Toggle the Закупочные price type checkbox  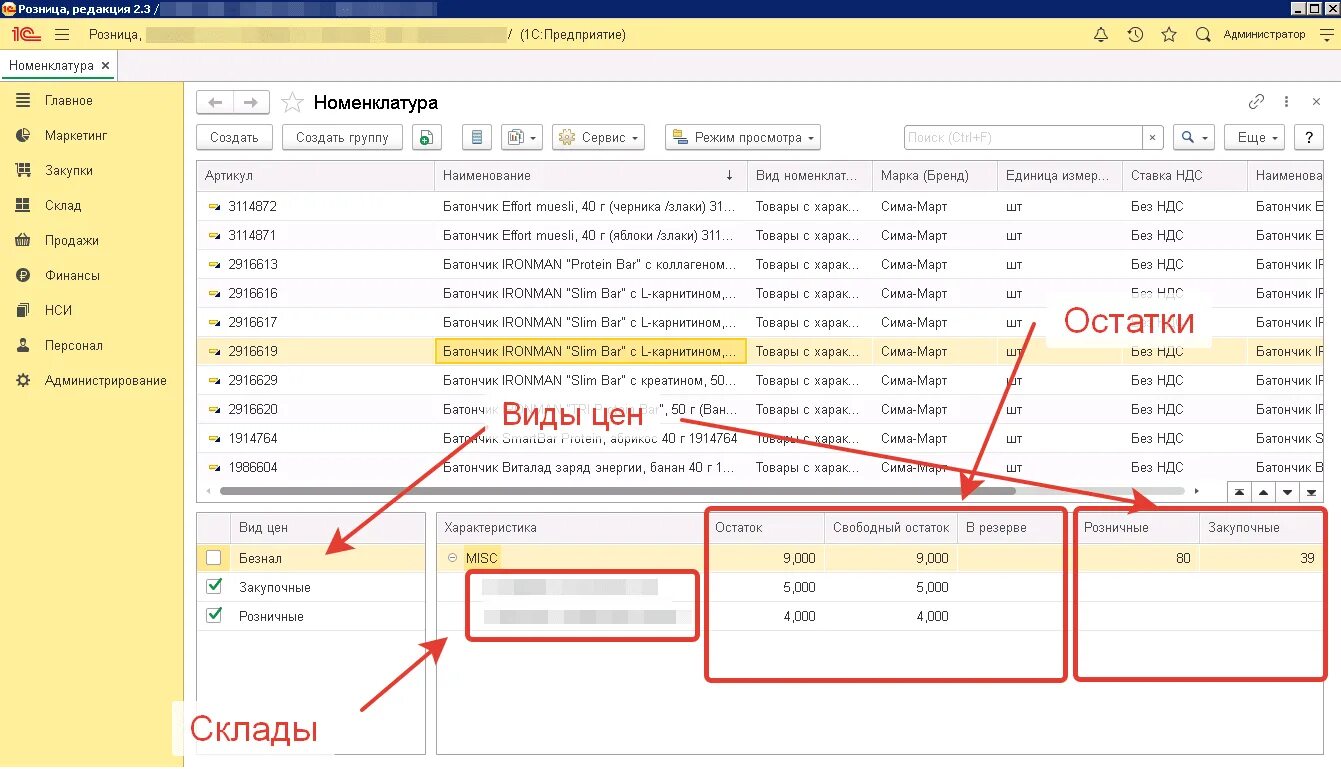[213, 587]
